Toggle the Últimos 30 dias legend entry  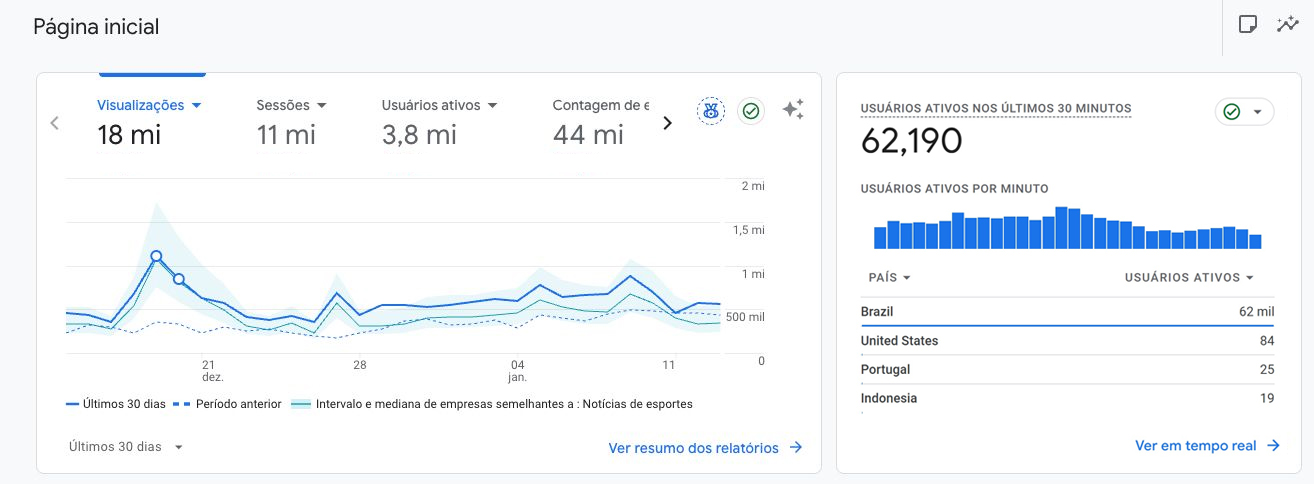point(117,404)
